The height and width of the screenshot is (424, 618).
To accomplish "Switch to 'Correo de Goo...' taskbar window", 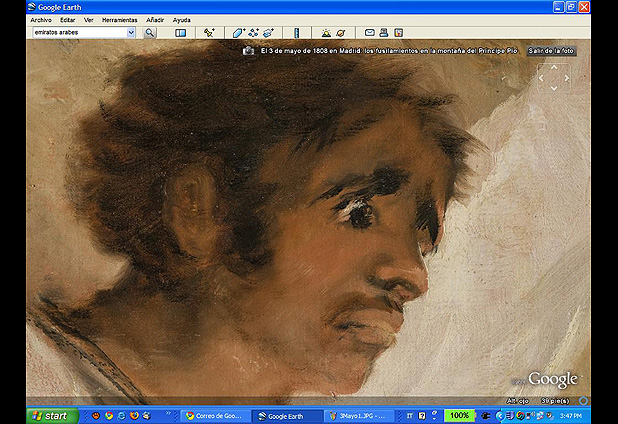I will pyautogui.click(x=213, y=415).
